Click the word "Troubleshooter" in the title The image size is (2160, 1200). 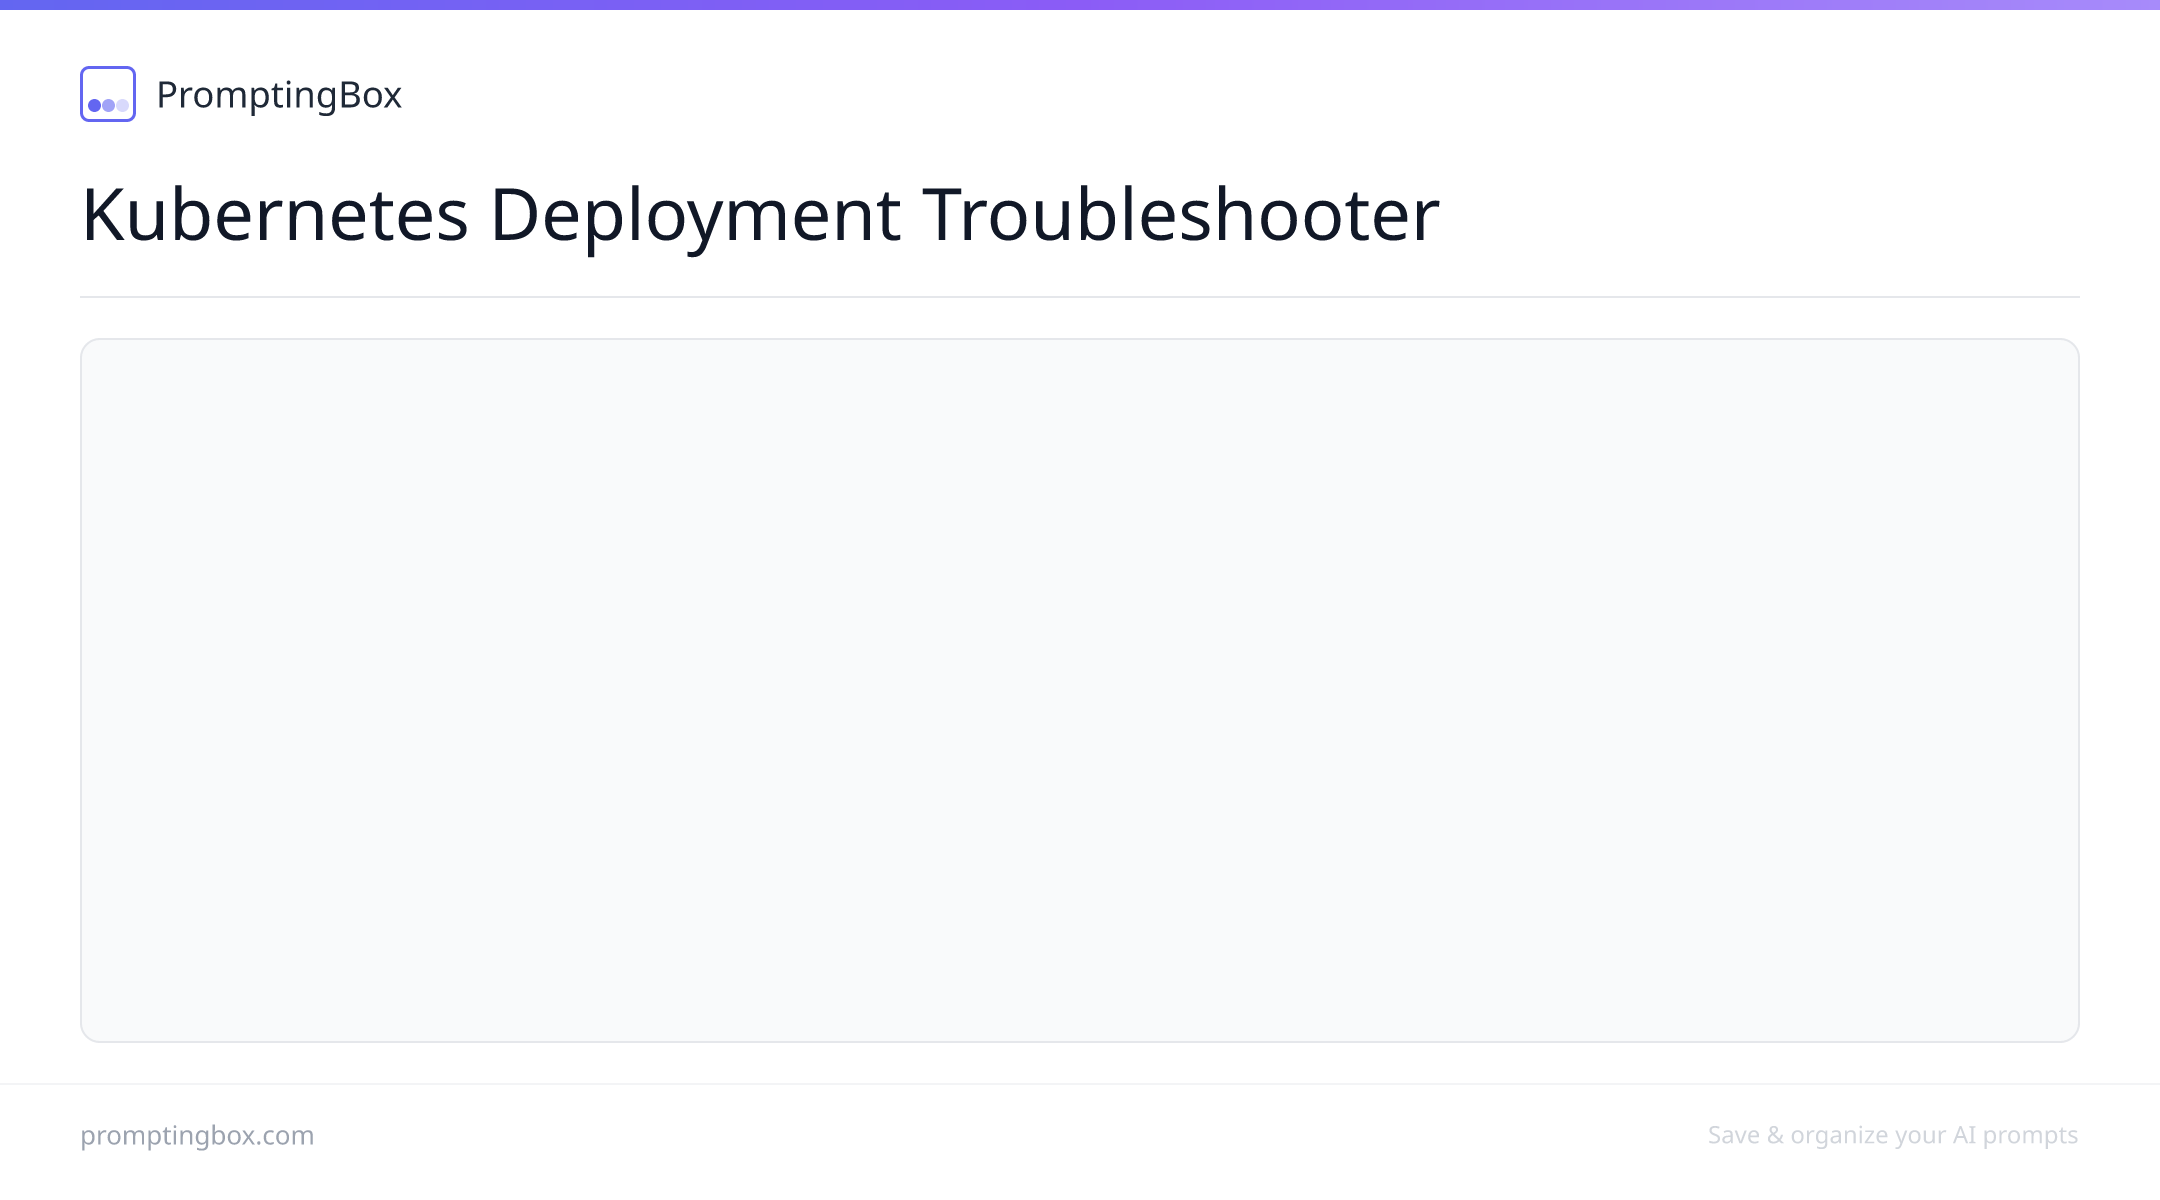(1181, 214)
